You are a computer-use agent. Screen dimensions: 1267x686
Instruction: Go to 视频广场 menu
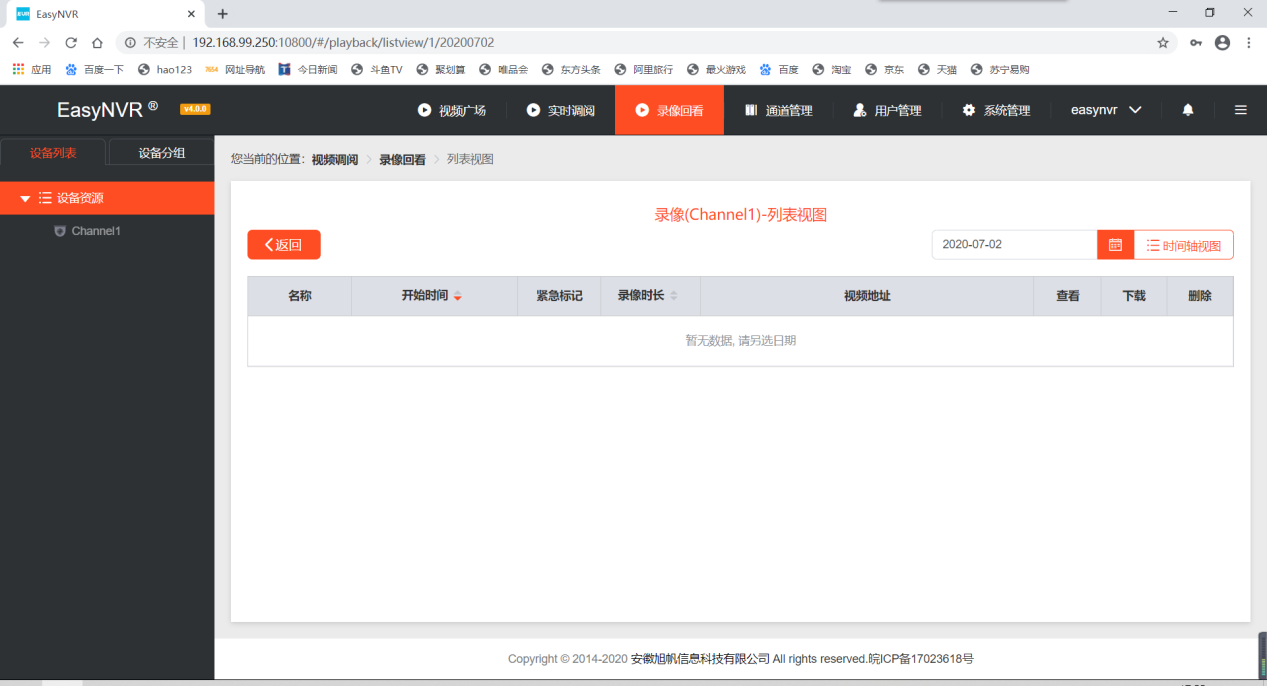pos(452,111)
